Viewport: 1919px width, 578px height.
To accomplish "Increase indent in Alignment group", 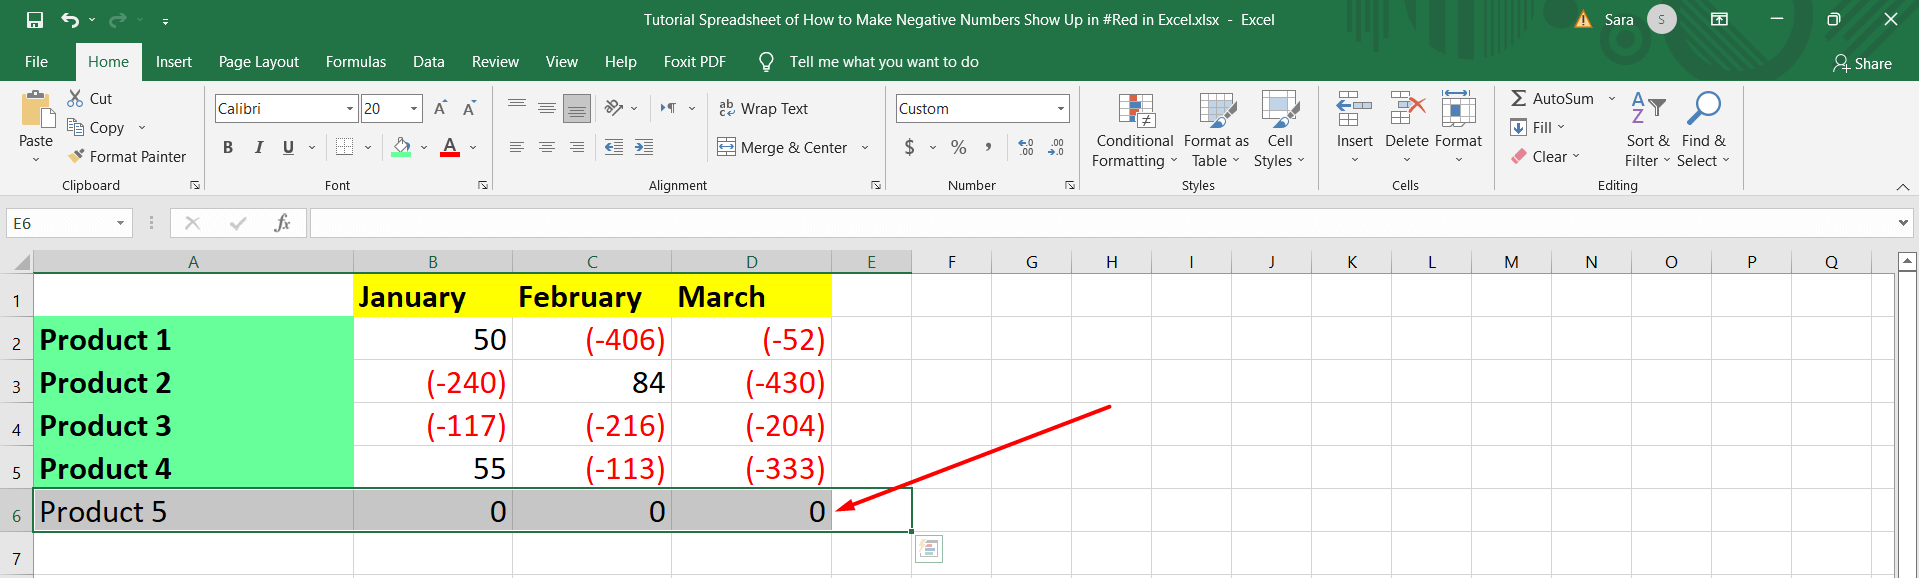I will click(x=644, y=147).
